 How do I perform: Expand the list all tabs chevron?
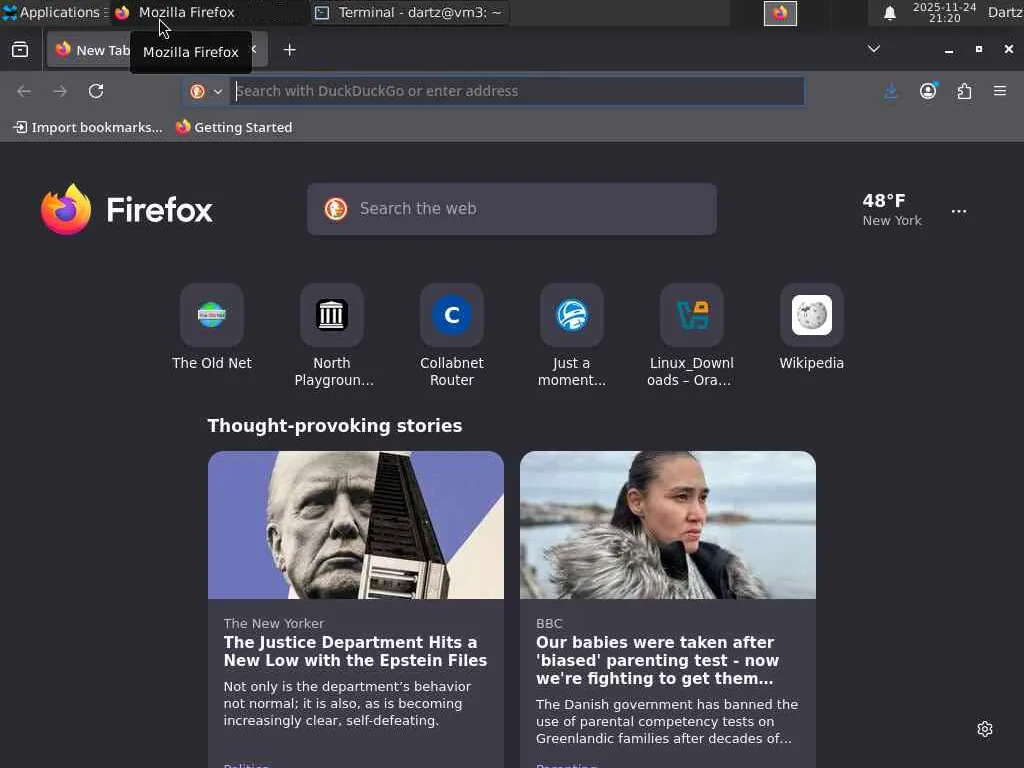pos(873,49)
